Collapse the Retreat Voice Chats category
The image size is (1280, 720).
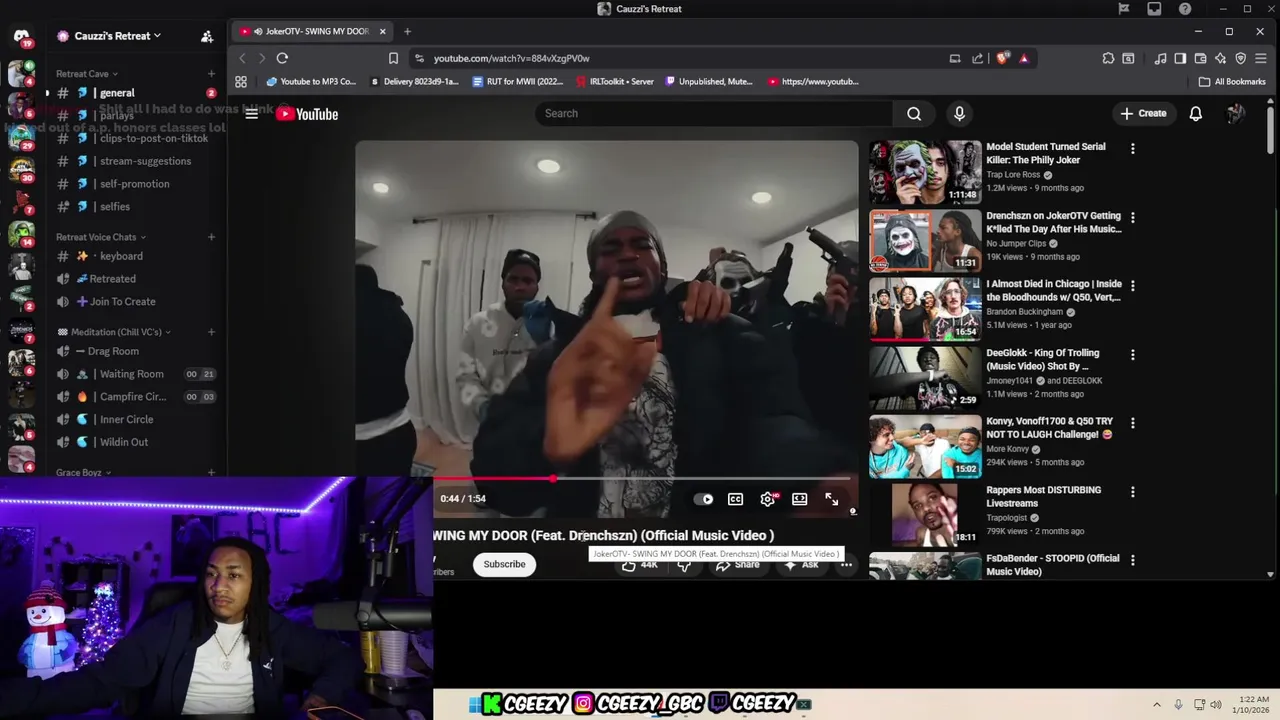point(101,237)
